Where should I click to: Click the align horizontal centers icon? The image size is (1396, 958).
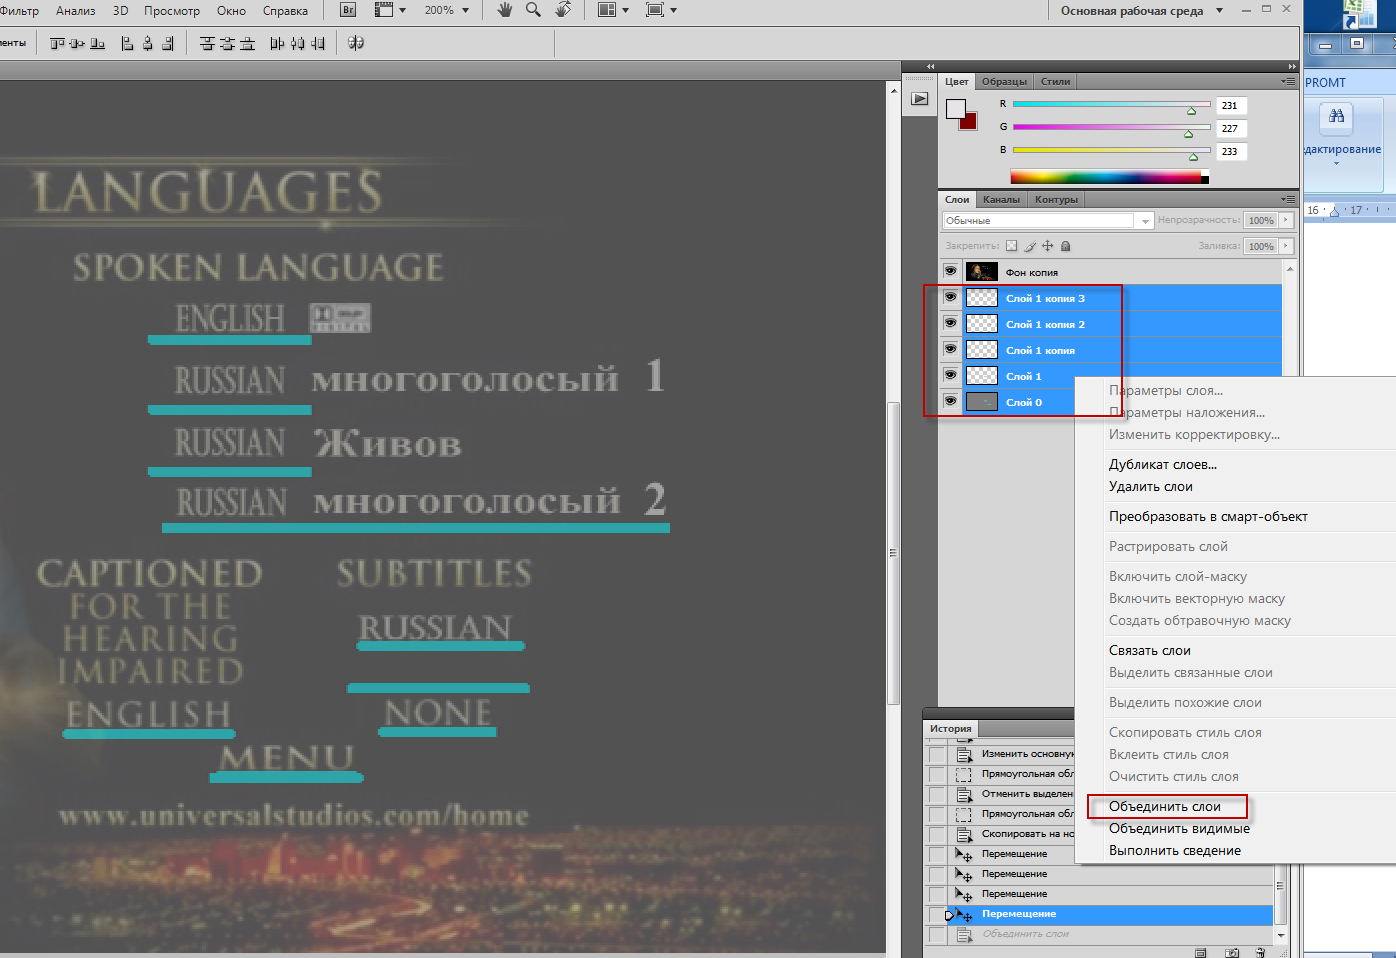pyautogui.click(x=147, y=43)
